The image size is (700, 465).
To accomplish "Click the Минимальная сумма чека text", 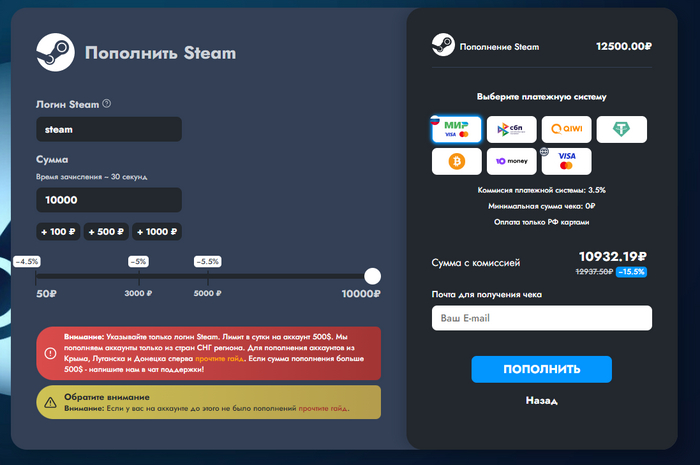I will (x=542, y=206).
